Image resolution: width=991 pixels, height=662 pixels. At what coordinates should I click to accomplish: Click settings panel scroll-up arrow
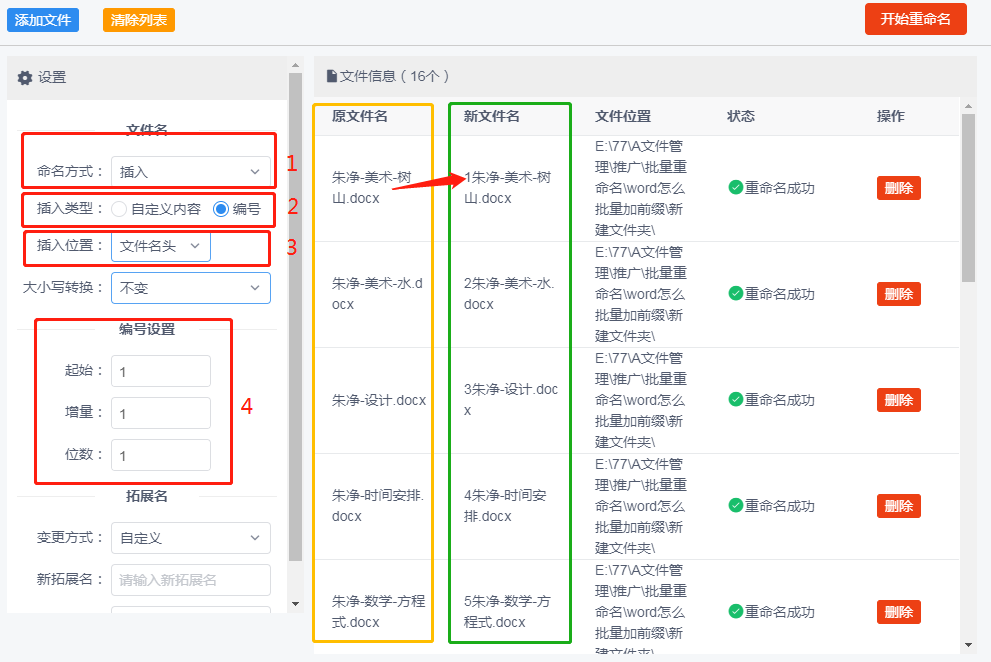point(295,65)
